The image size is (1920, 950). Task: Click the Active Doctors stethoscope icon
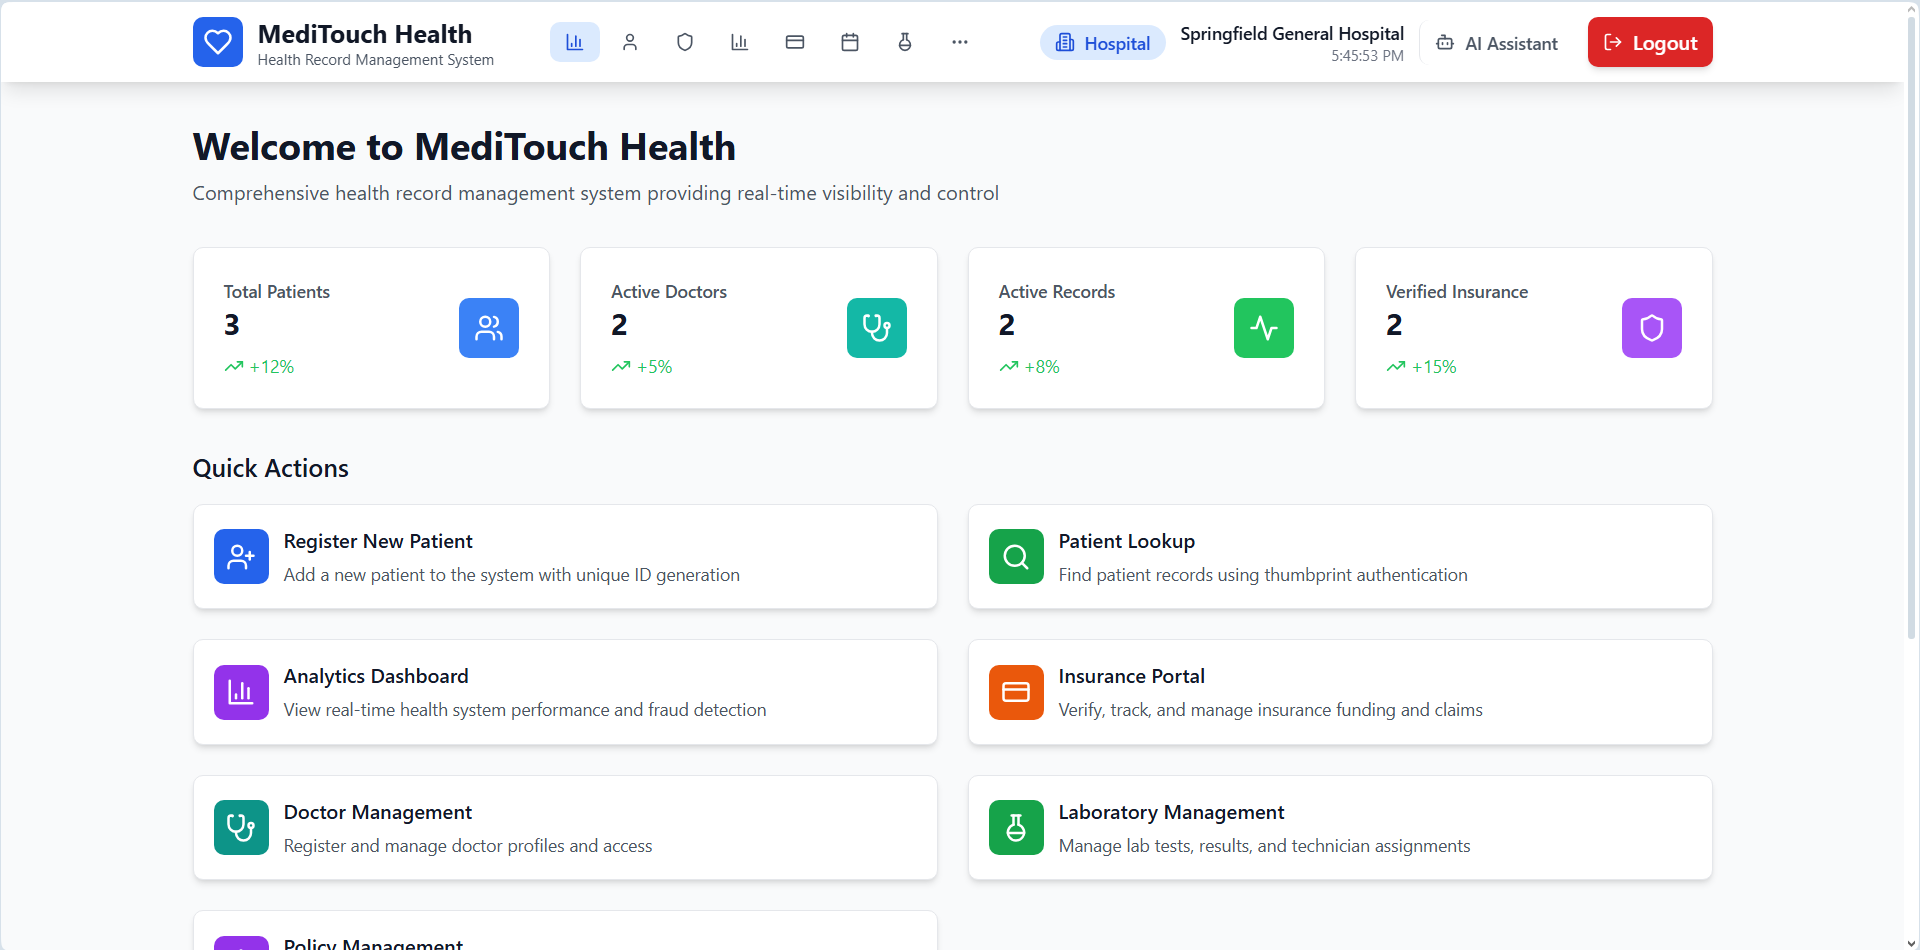(x=877, y=328)
